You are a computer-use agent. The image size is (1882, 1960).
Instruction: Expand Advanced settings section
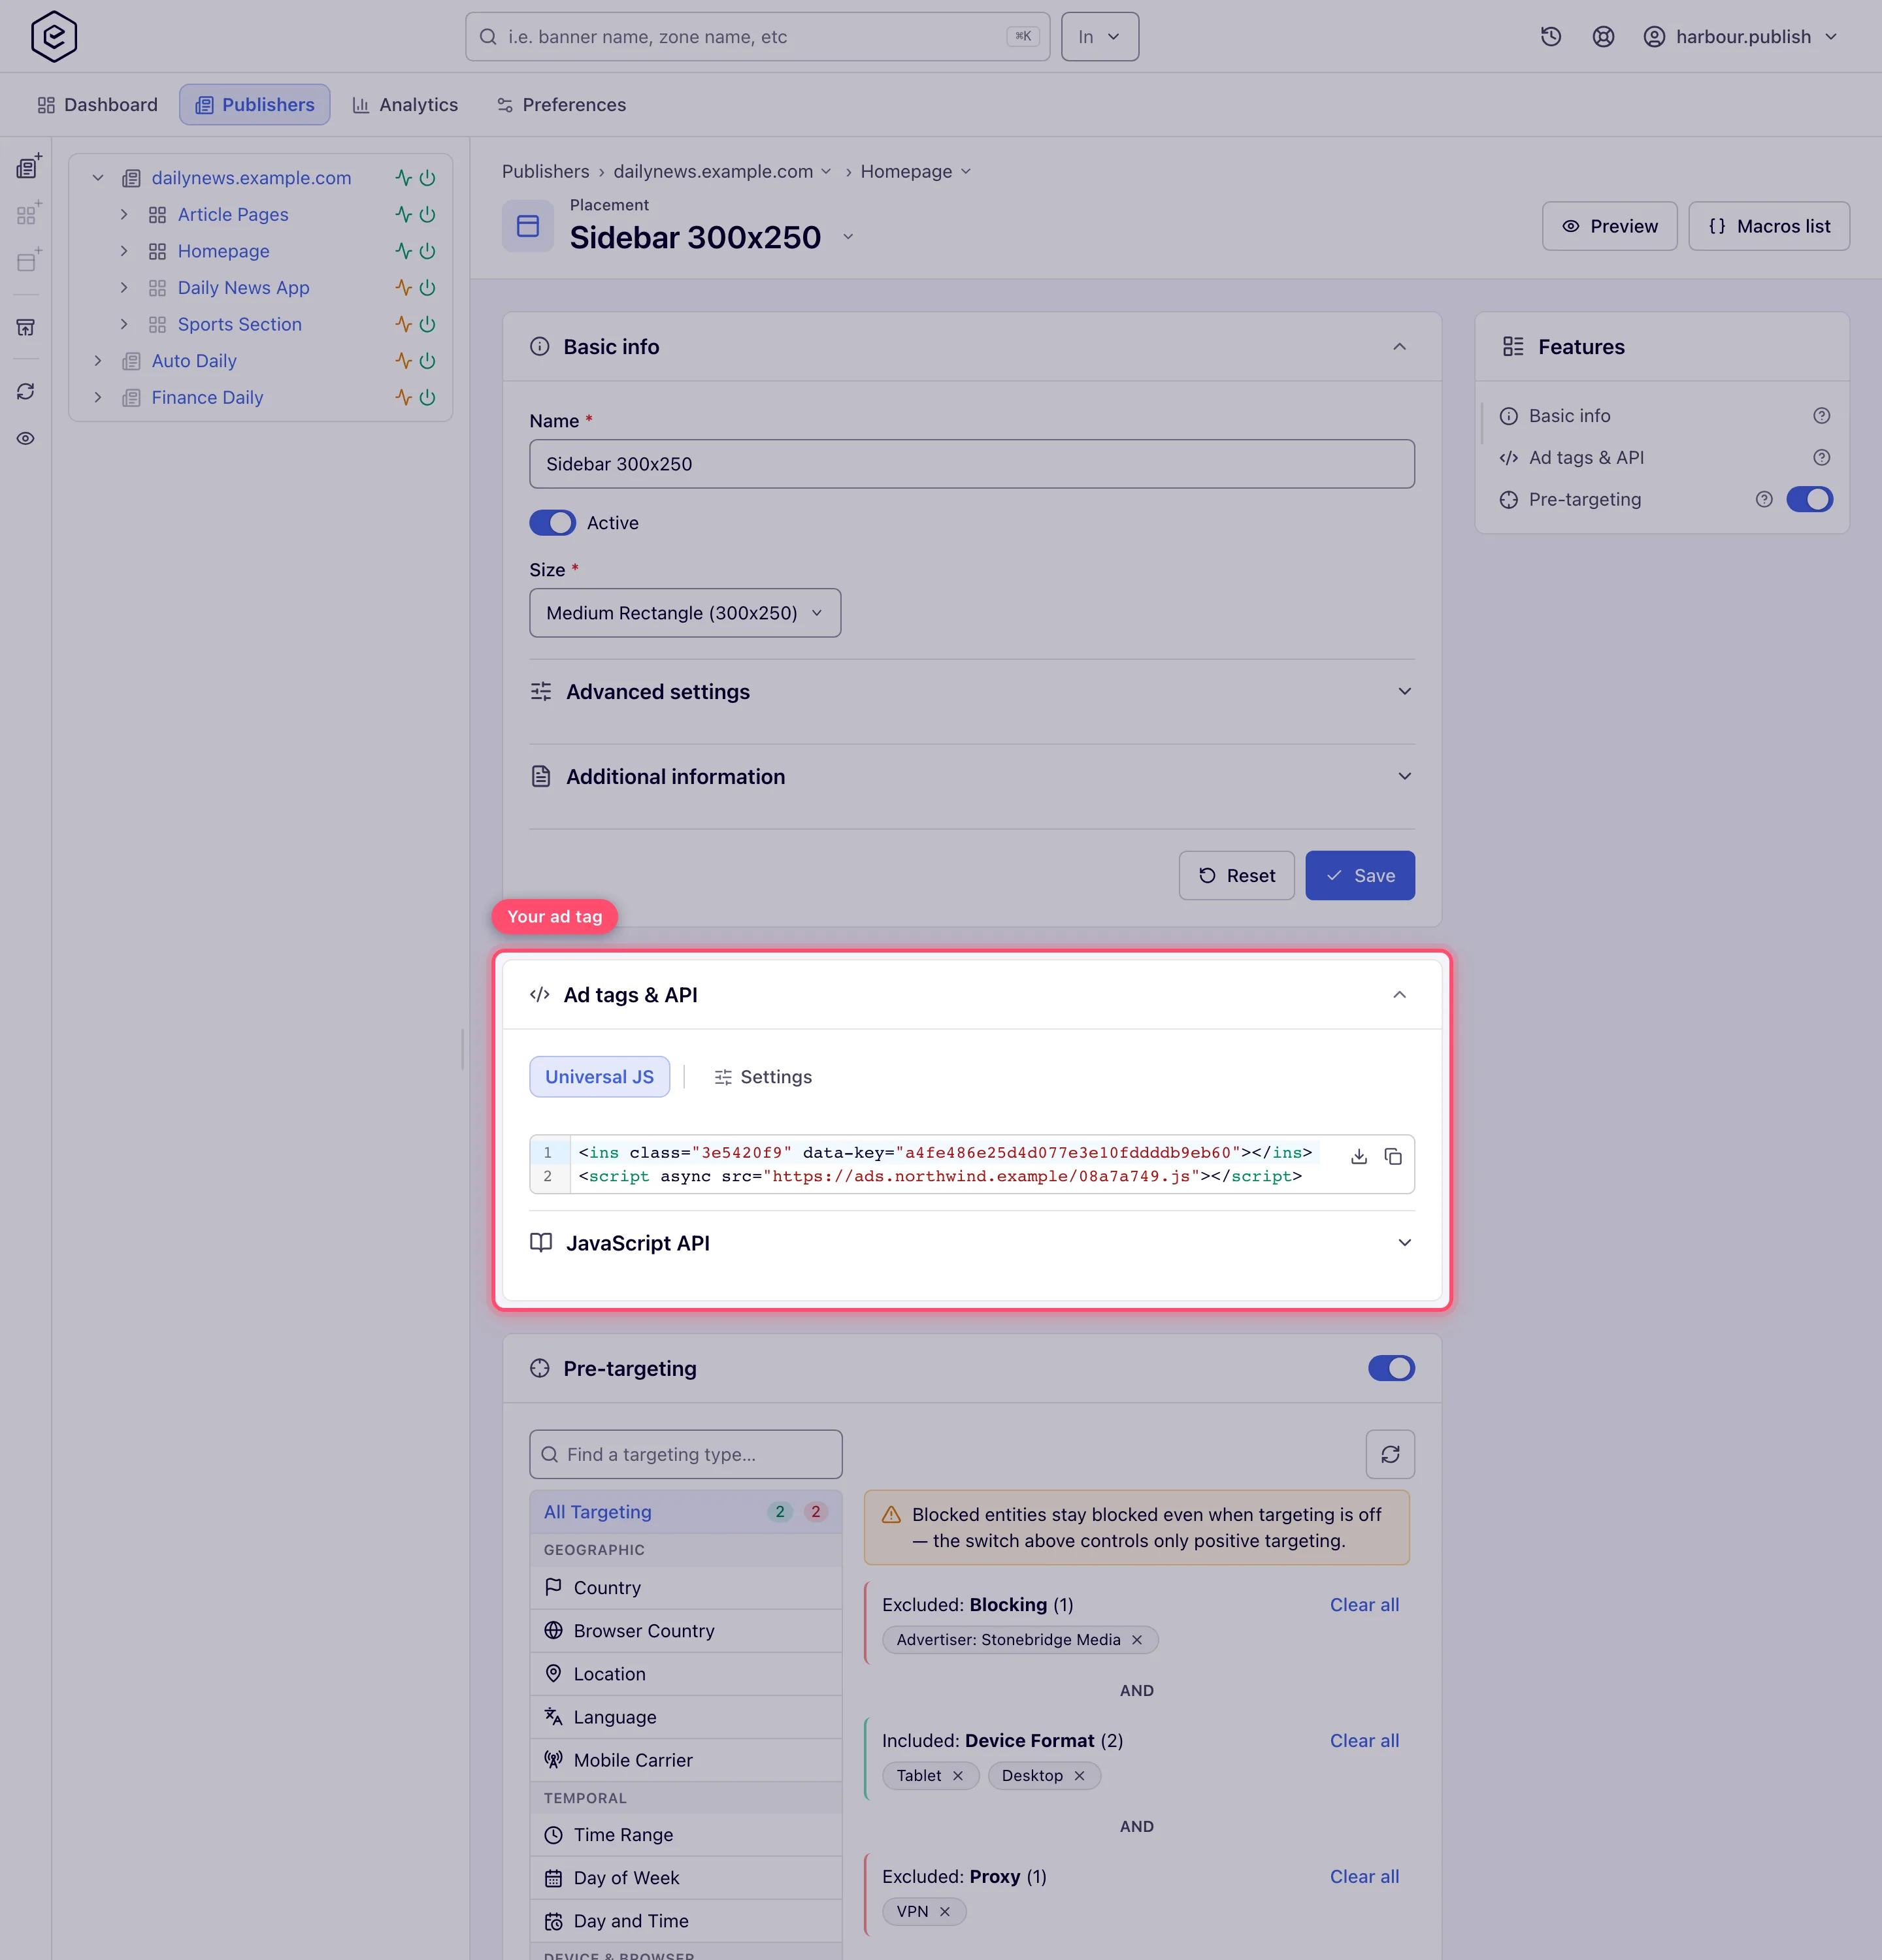coord(972,692)
